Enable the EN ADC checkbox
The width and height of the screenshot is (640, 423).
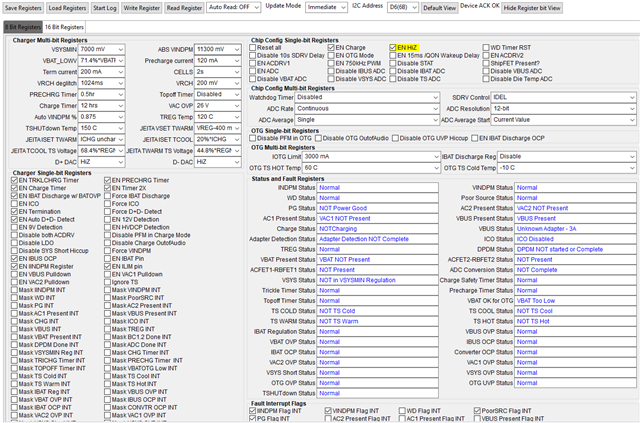[x=253, y=71]
